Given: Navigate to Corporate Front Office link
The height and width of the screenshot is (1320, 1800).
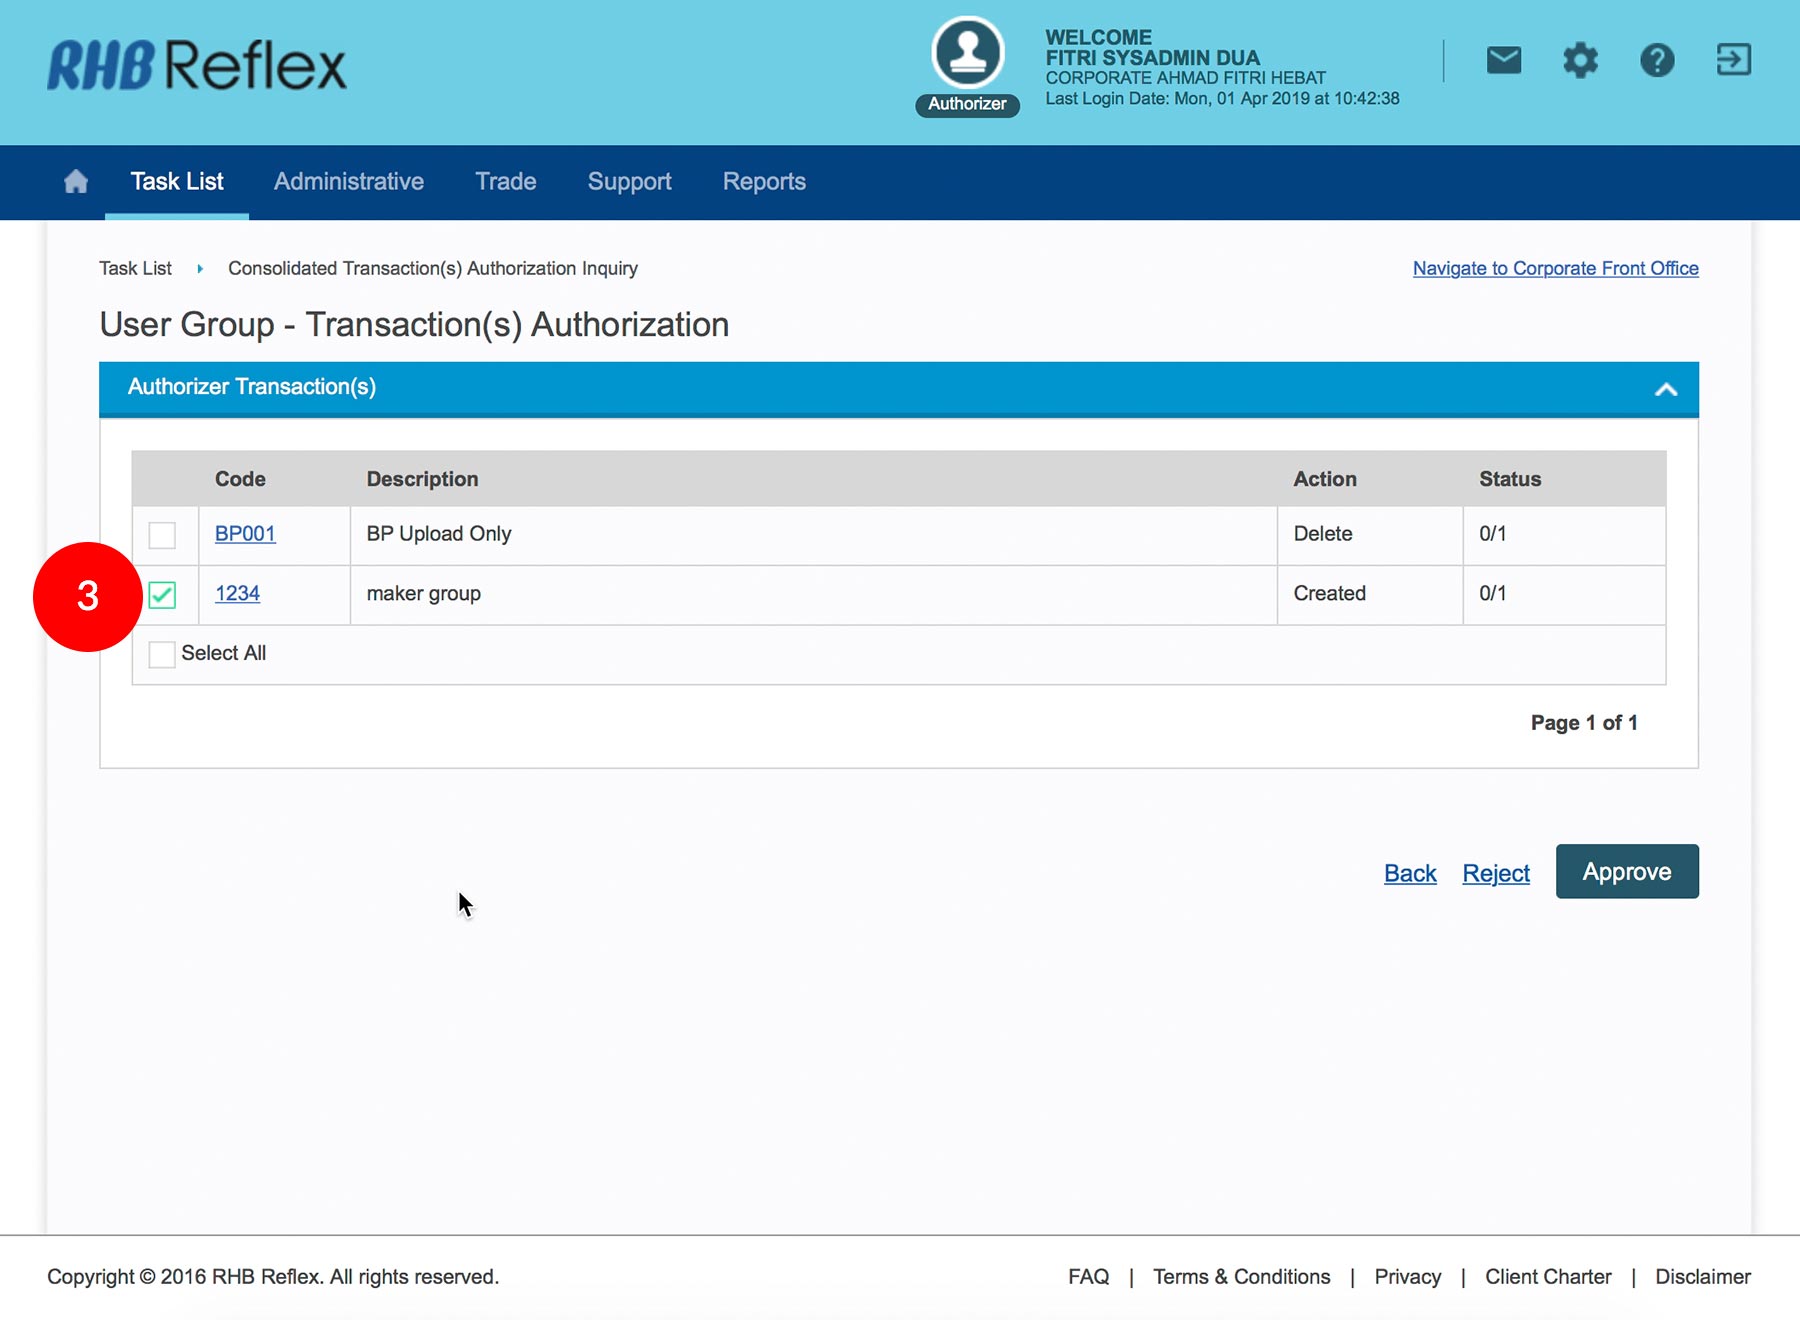Looking at the screenshot, I should tap(1555, 268).
